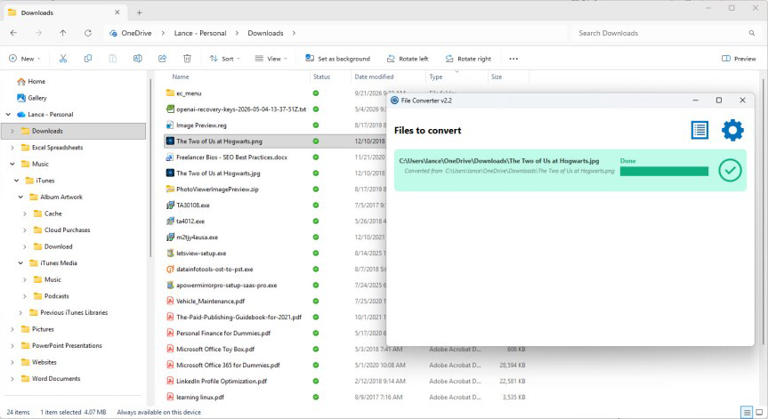Image resolution: width=768 pixels, height=419 pixels.
Task: Open a new tab with plus button
Action: (x=139, y=13)
